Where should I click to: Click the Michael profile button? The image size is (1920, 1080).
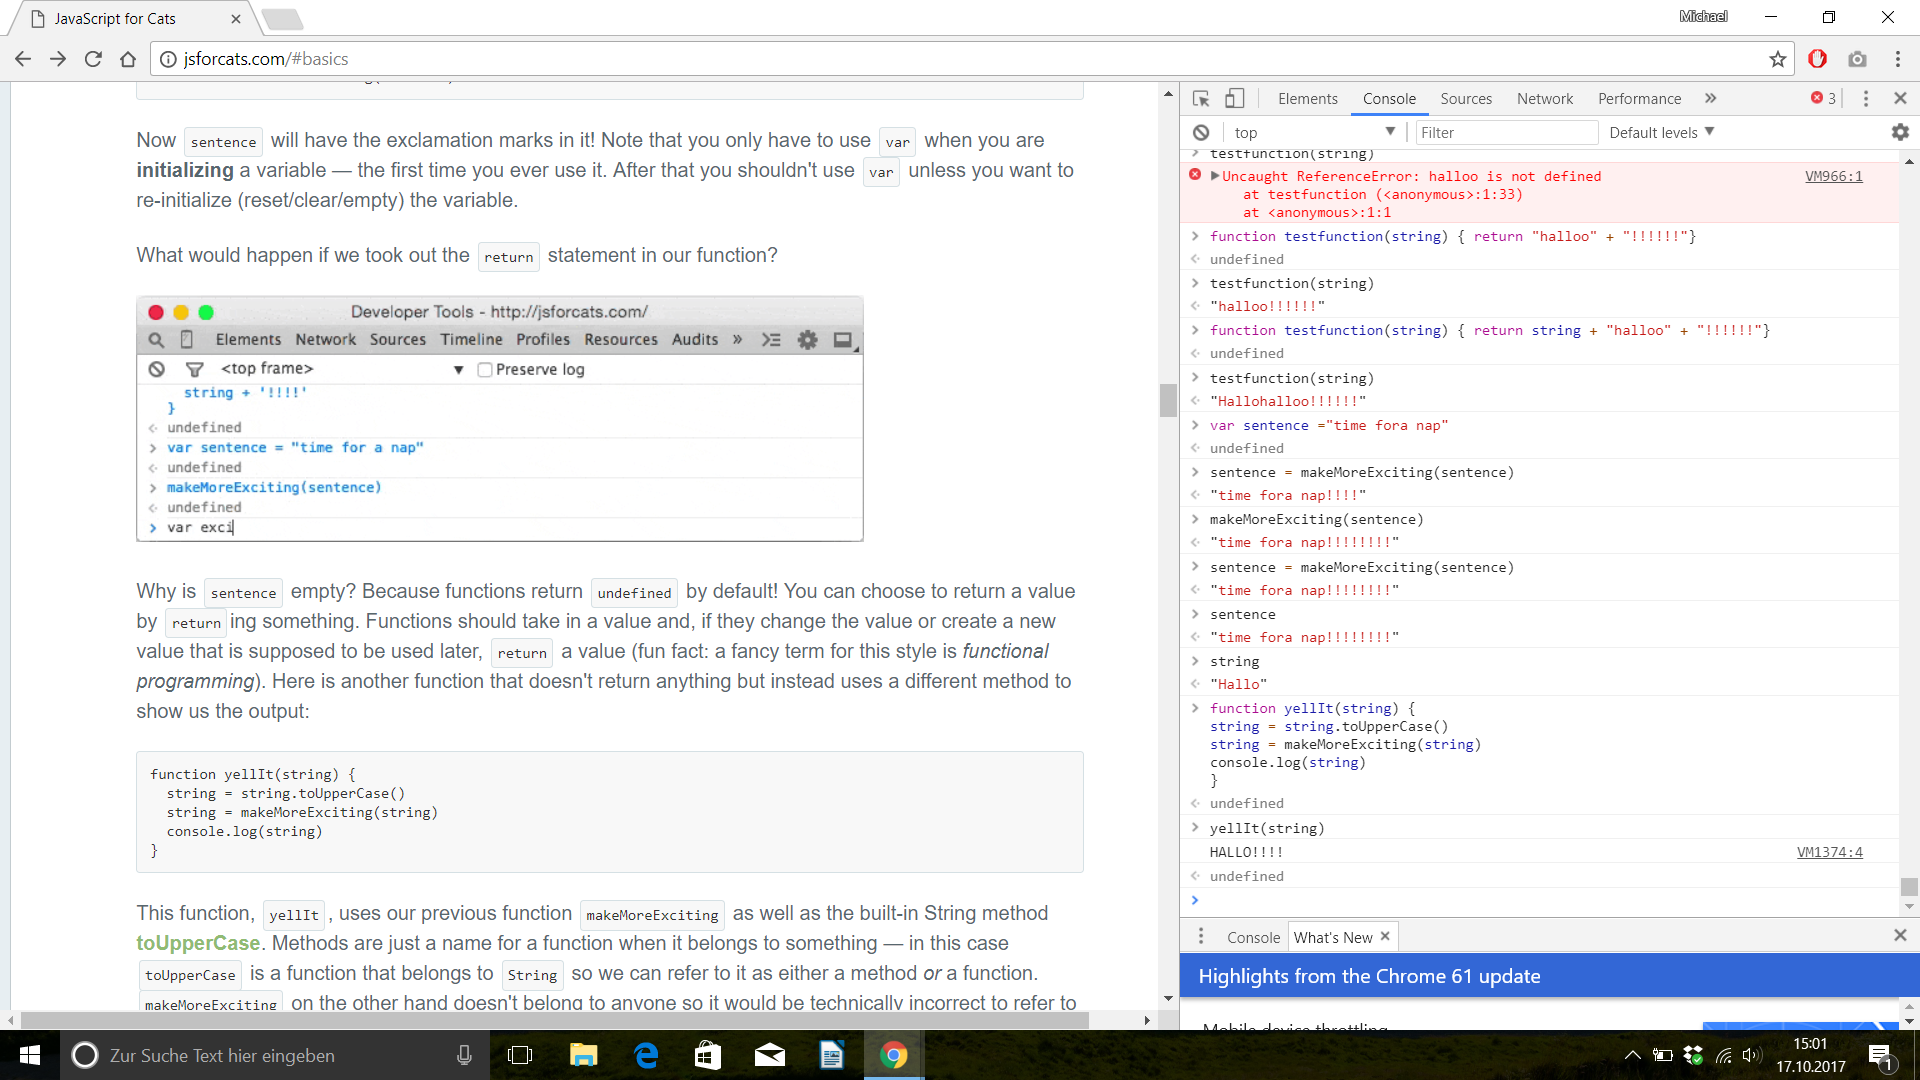1703,16
